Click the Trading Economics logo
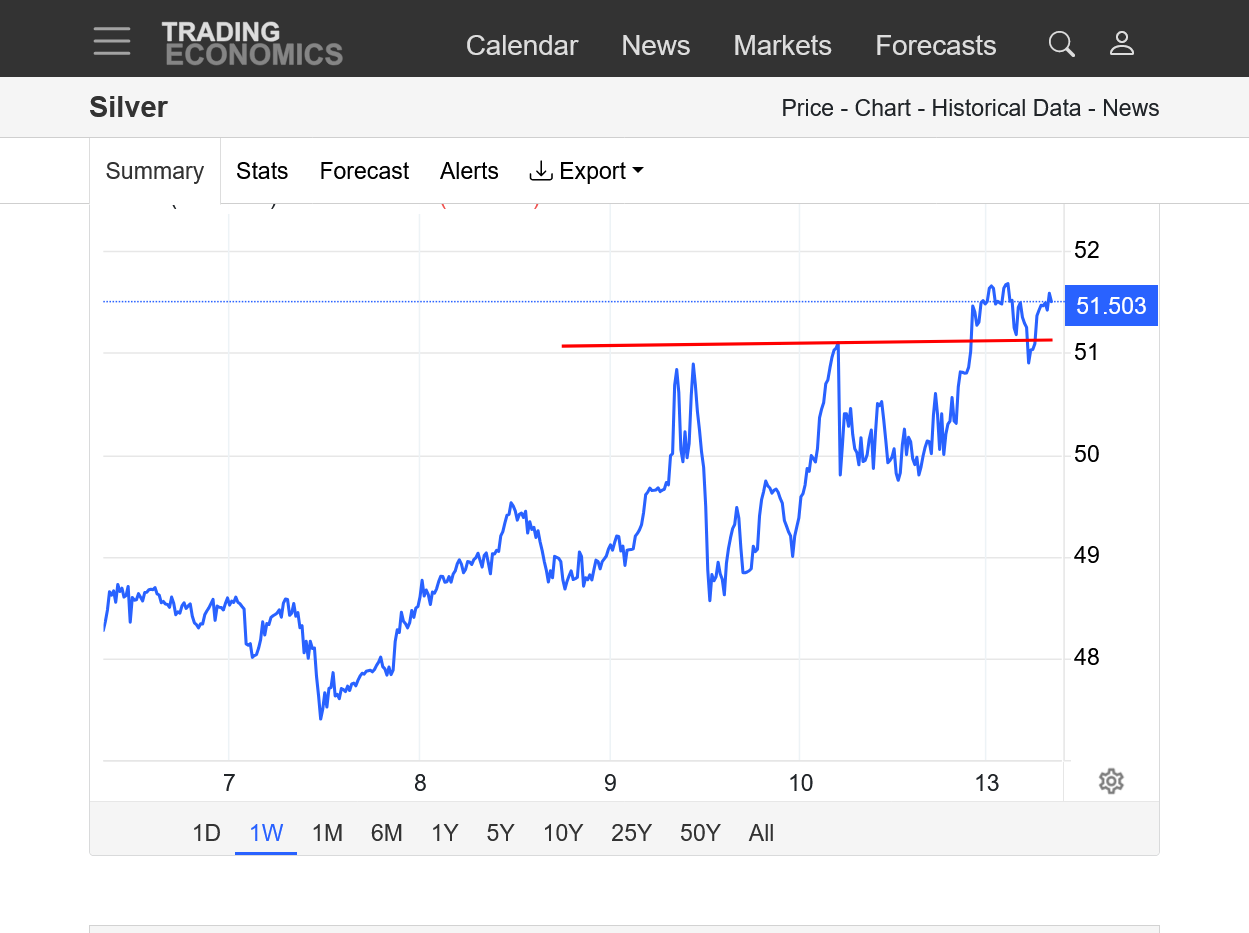The image size is (1249, 933). (x=252, y=44)
